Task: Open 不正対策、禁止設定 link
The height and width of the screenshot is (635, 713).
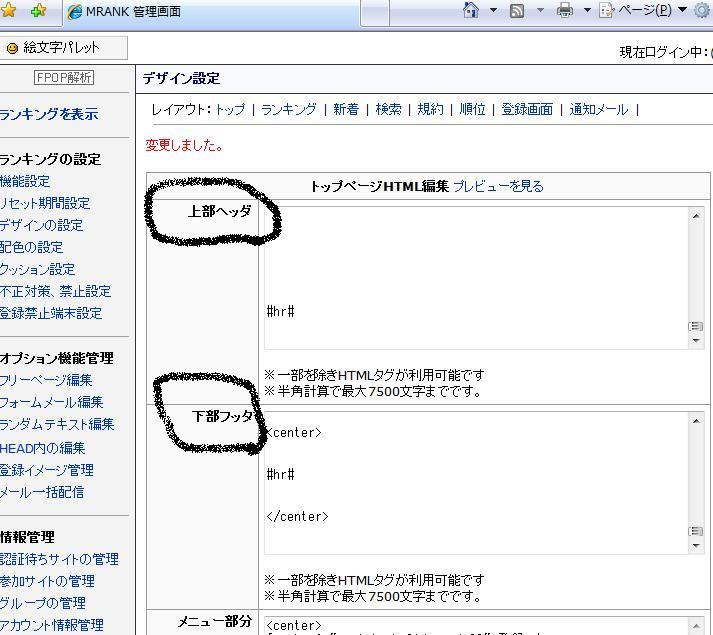Action: click(55, 291)
